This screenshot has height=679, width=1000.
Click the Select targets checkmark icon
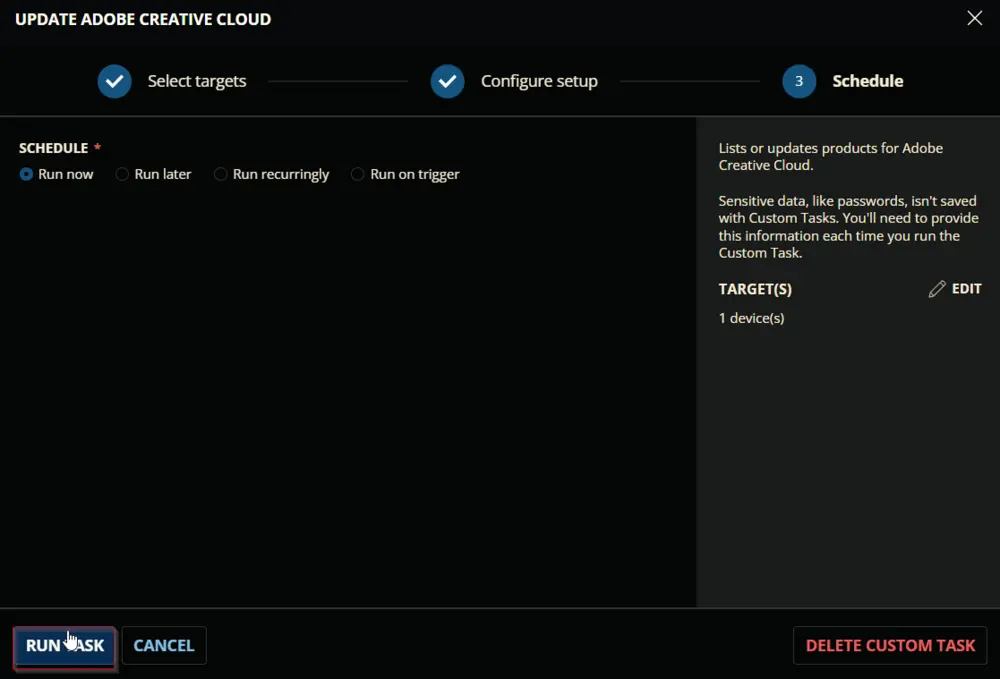point(115,81)
